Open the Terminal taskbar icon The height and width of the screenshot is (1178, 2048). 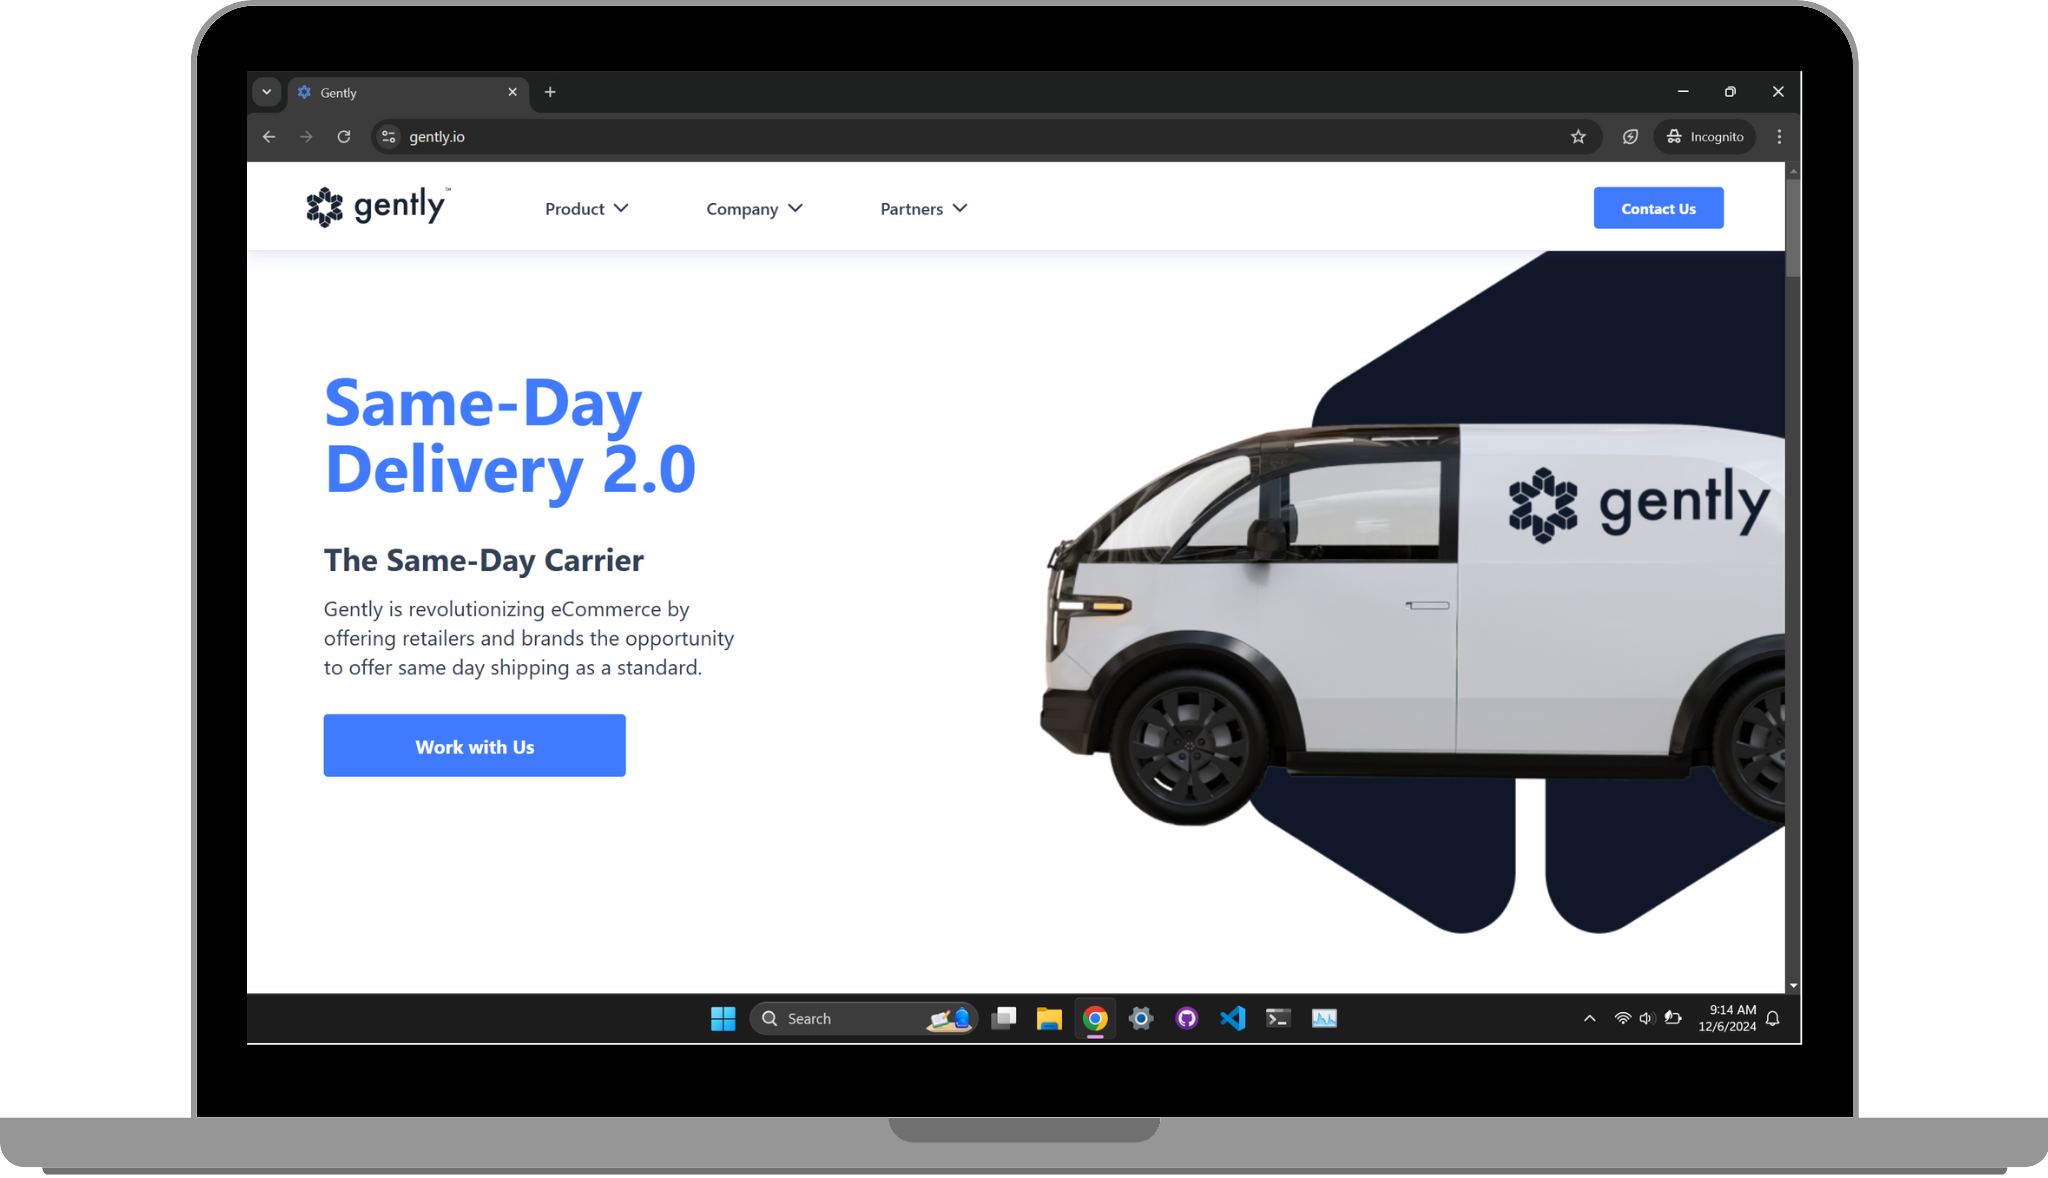(1278, 1019)
